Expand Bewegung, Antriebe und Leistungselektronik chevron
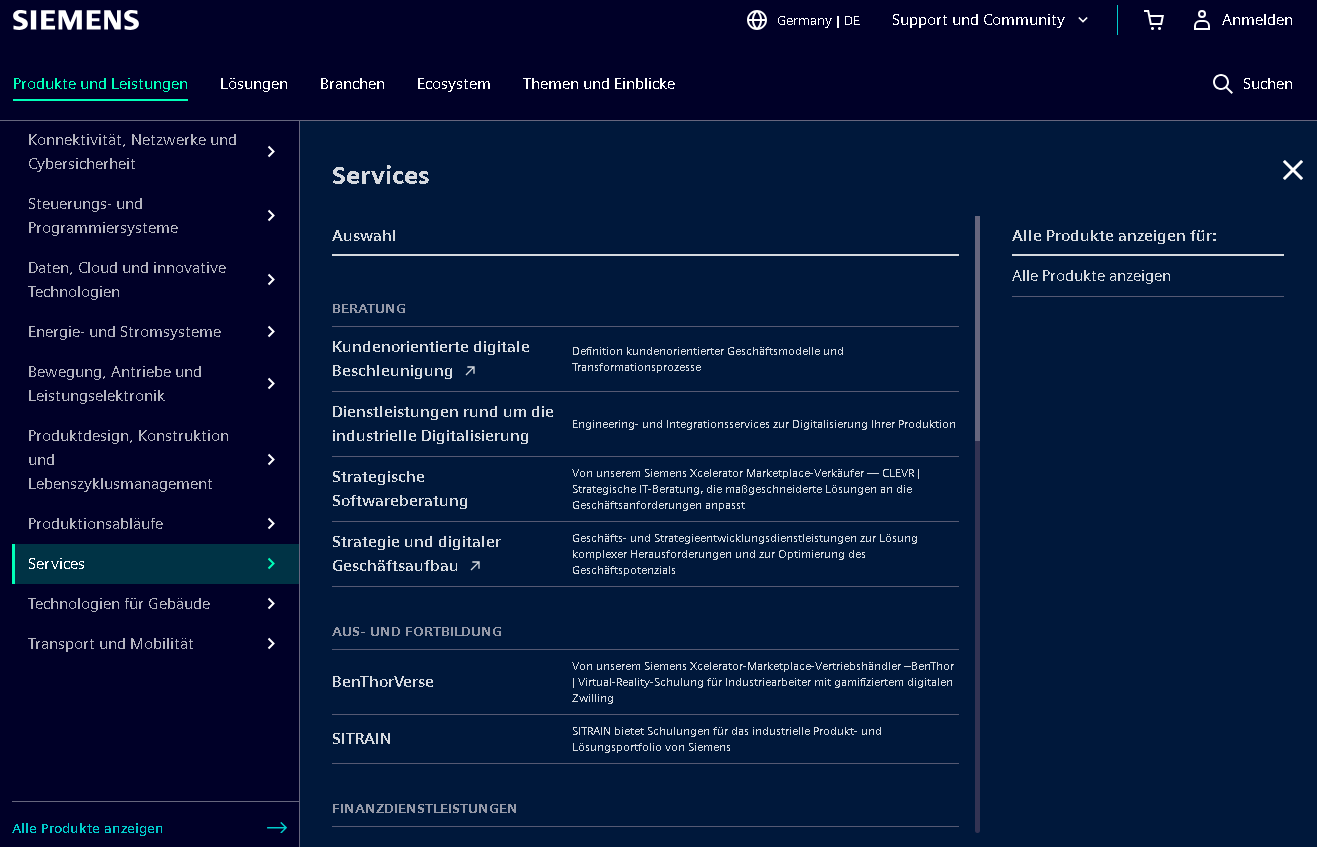This screenshot has height=847, width=1317. (x=271, y=384)
